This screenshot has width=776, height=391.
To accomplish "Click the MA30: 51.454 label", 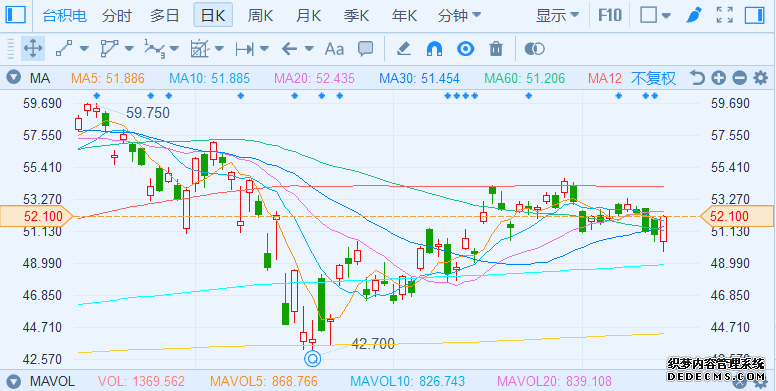I will [x=419, y=78].
